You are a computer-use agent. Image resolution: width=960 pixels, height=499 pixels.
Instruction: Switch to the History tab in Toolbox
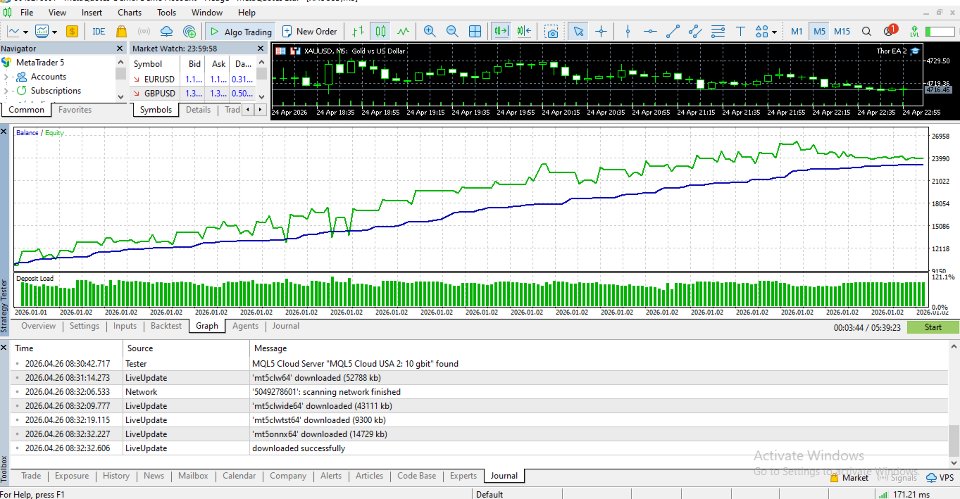click(116, 476)
